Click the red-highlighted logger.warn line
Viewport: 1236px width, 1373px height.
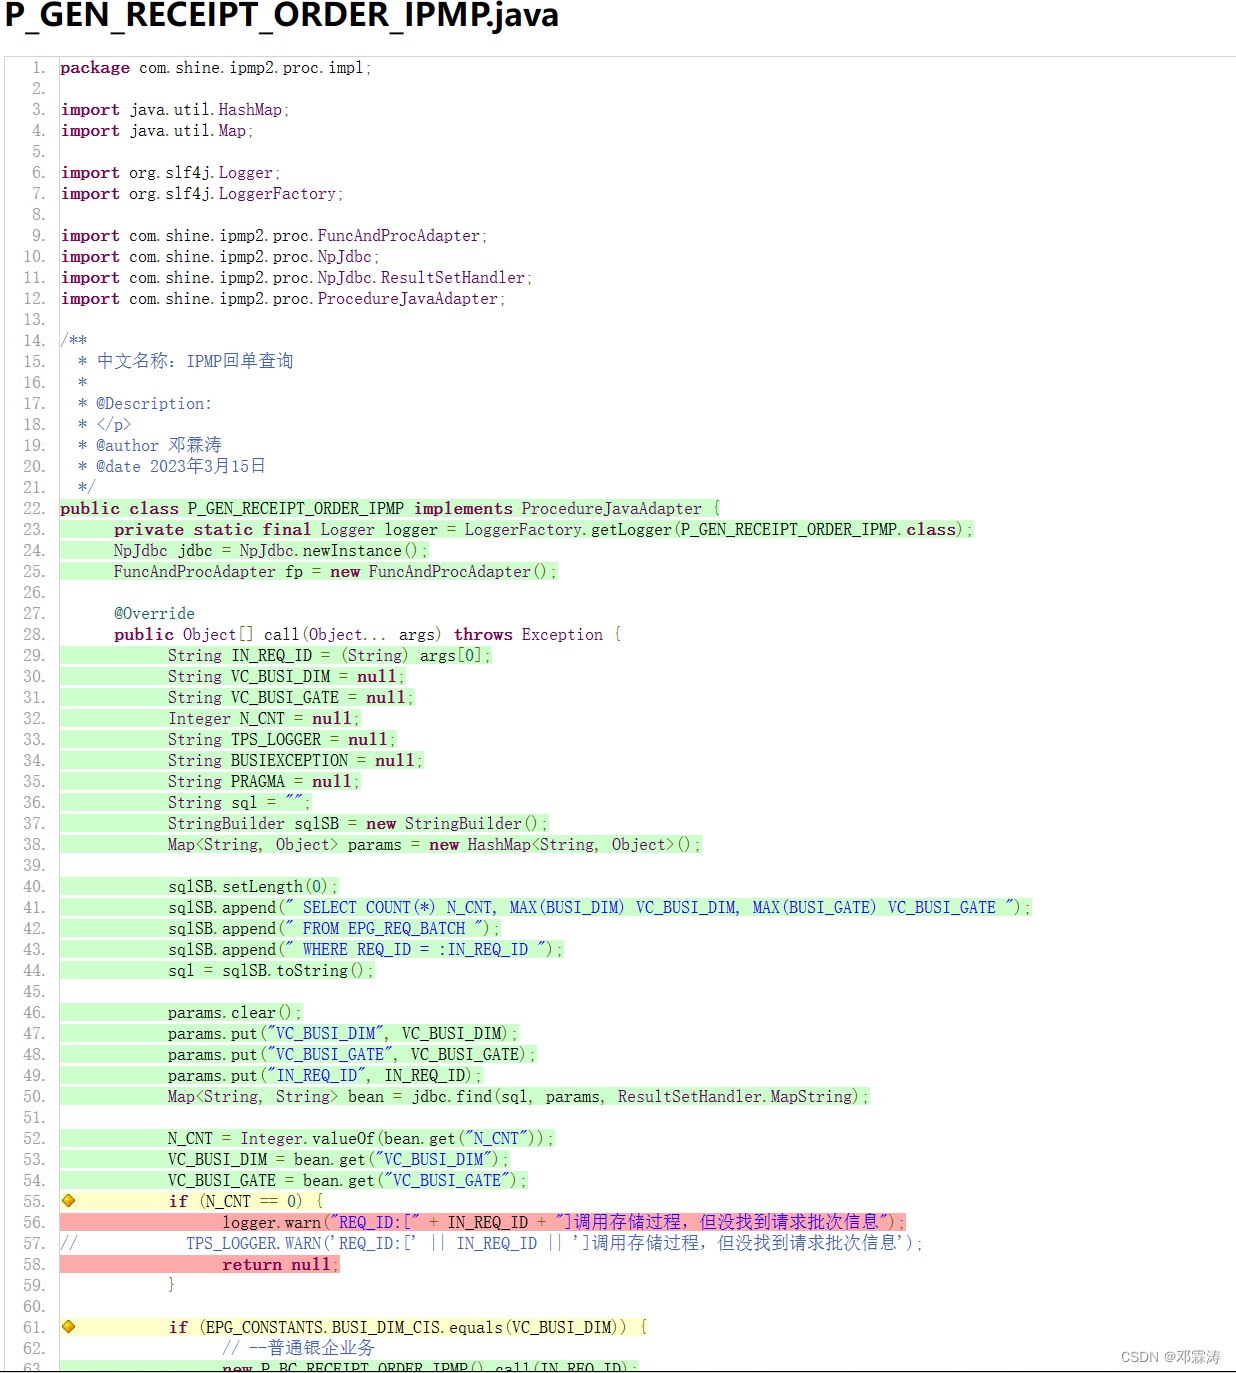pyautogui.click(x=560, y=1222)
